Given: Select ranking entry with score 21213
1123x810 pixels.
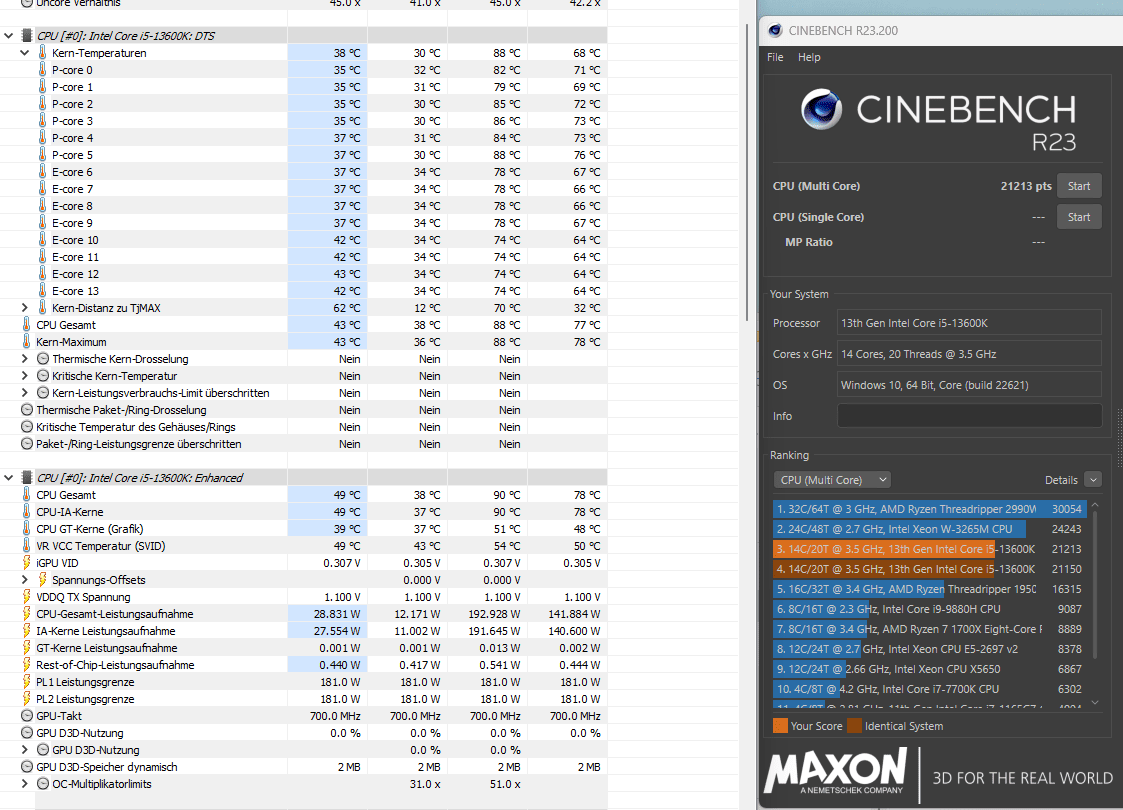Looking at the screenshot, I should tap(930, 549).
